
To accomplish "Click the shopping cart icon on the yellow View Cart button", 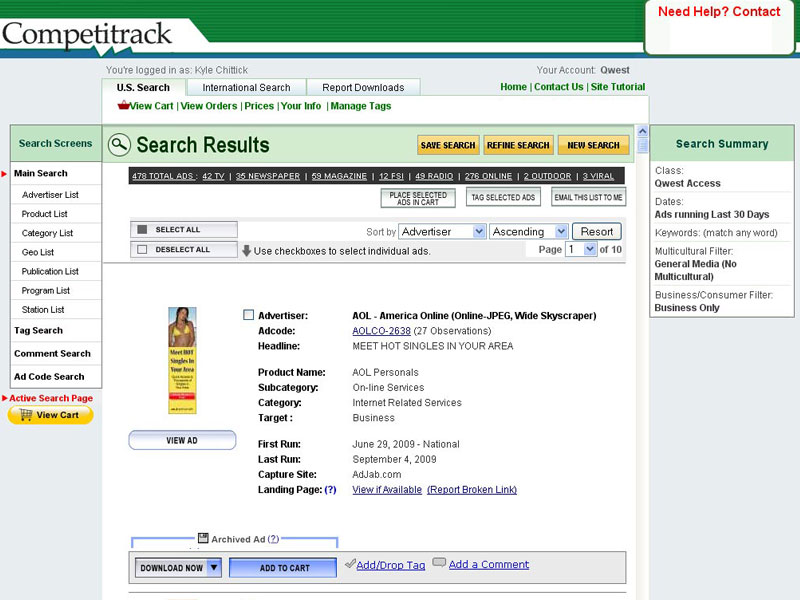I will coord(26,415).
